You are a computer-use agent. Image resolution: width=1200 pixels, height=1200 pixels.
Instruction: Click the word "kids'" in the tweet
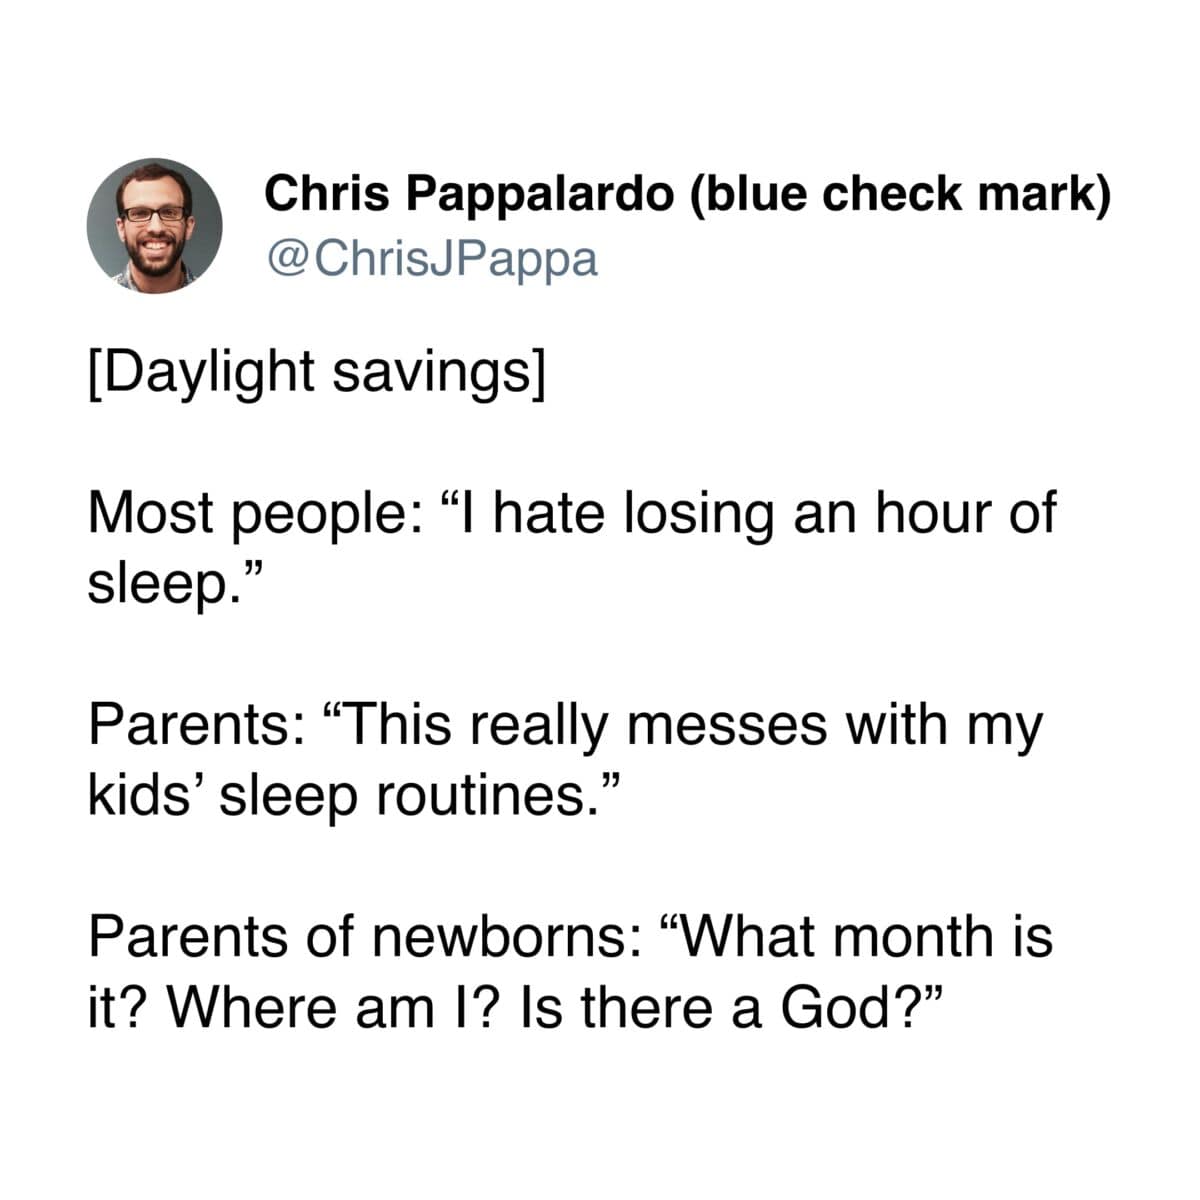[x=146, y=793]
